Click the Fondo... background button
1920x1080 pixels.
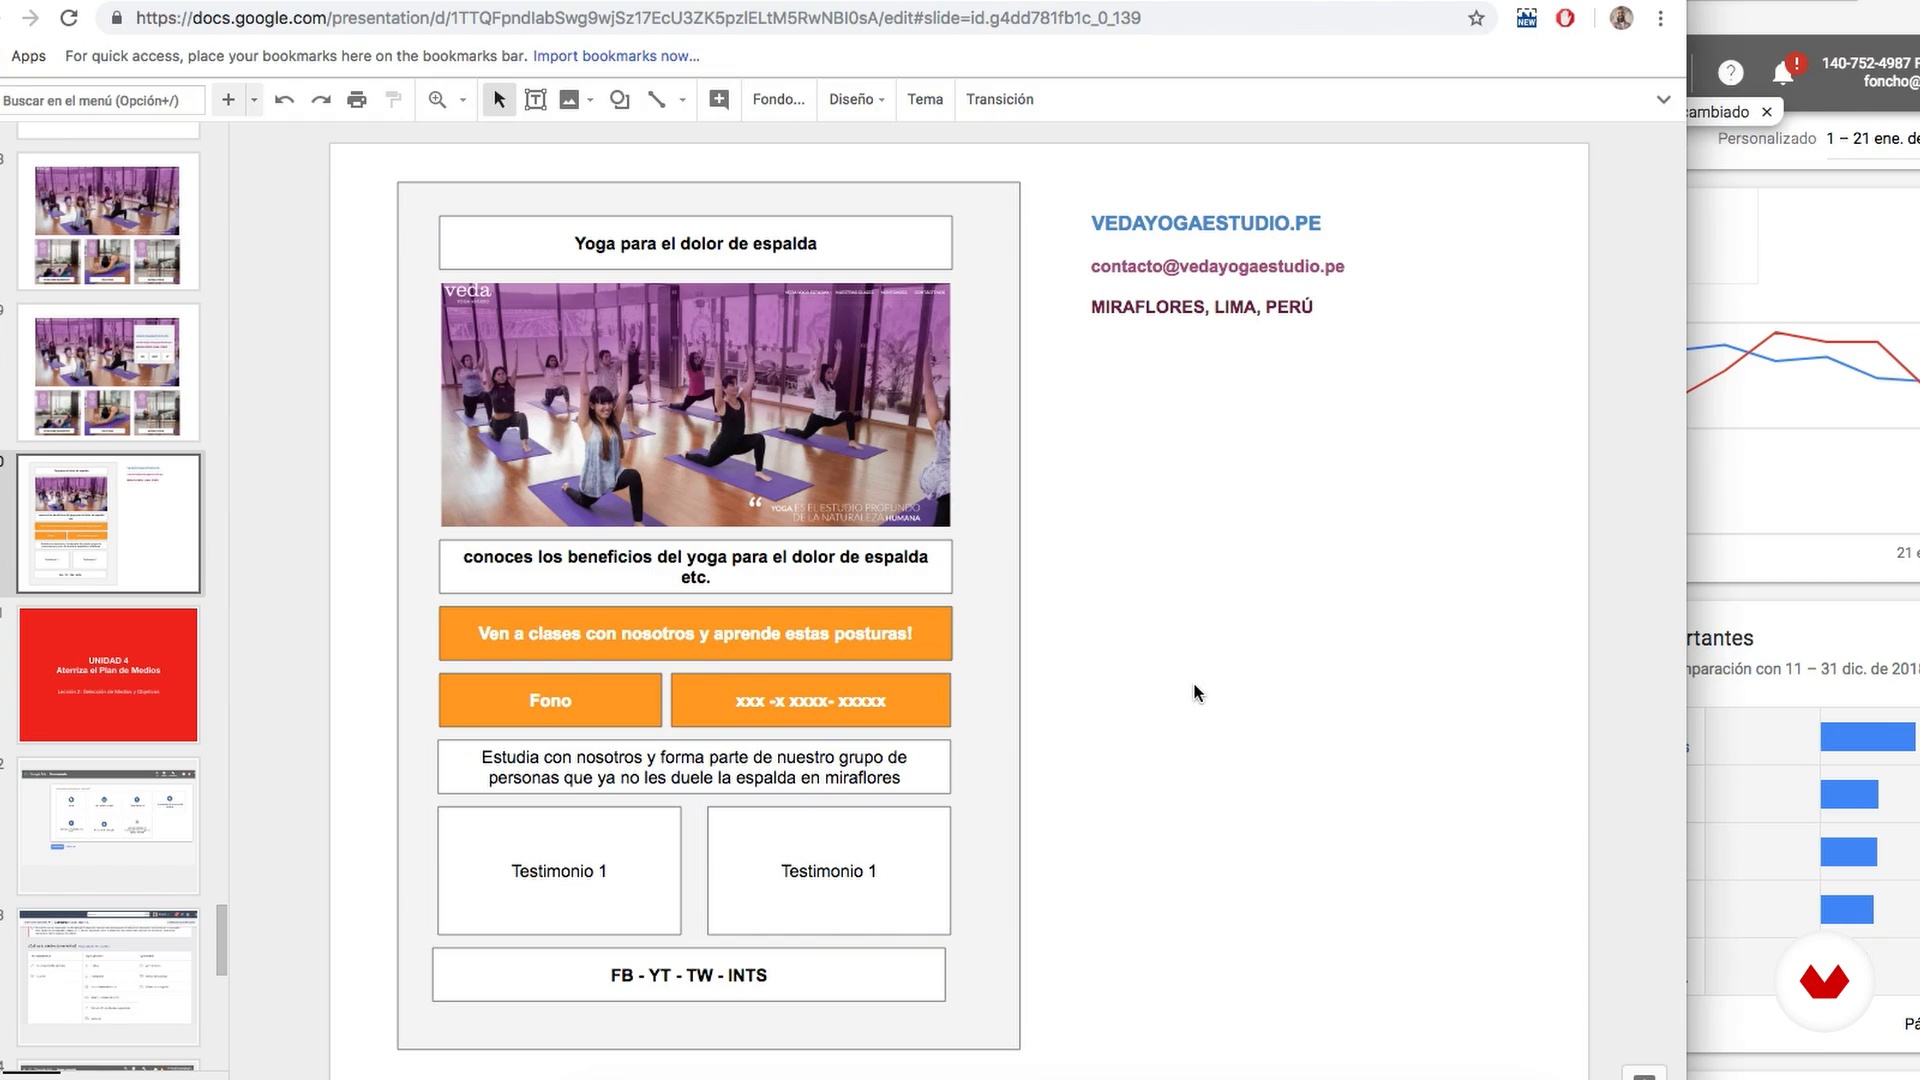coord(779,99)
